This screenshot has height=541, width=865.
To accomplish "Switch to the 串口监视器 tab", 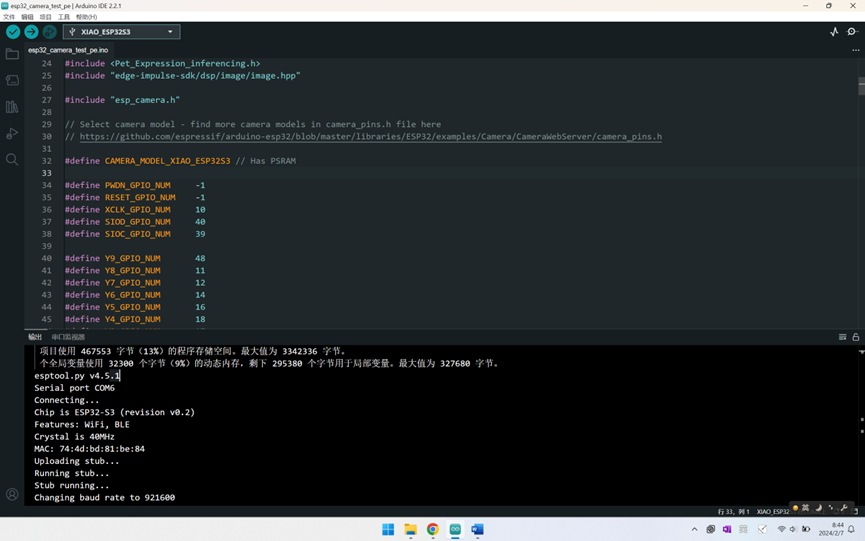I will [68, 337].
